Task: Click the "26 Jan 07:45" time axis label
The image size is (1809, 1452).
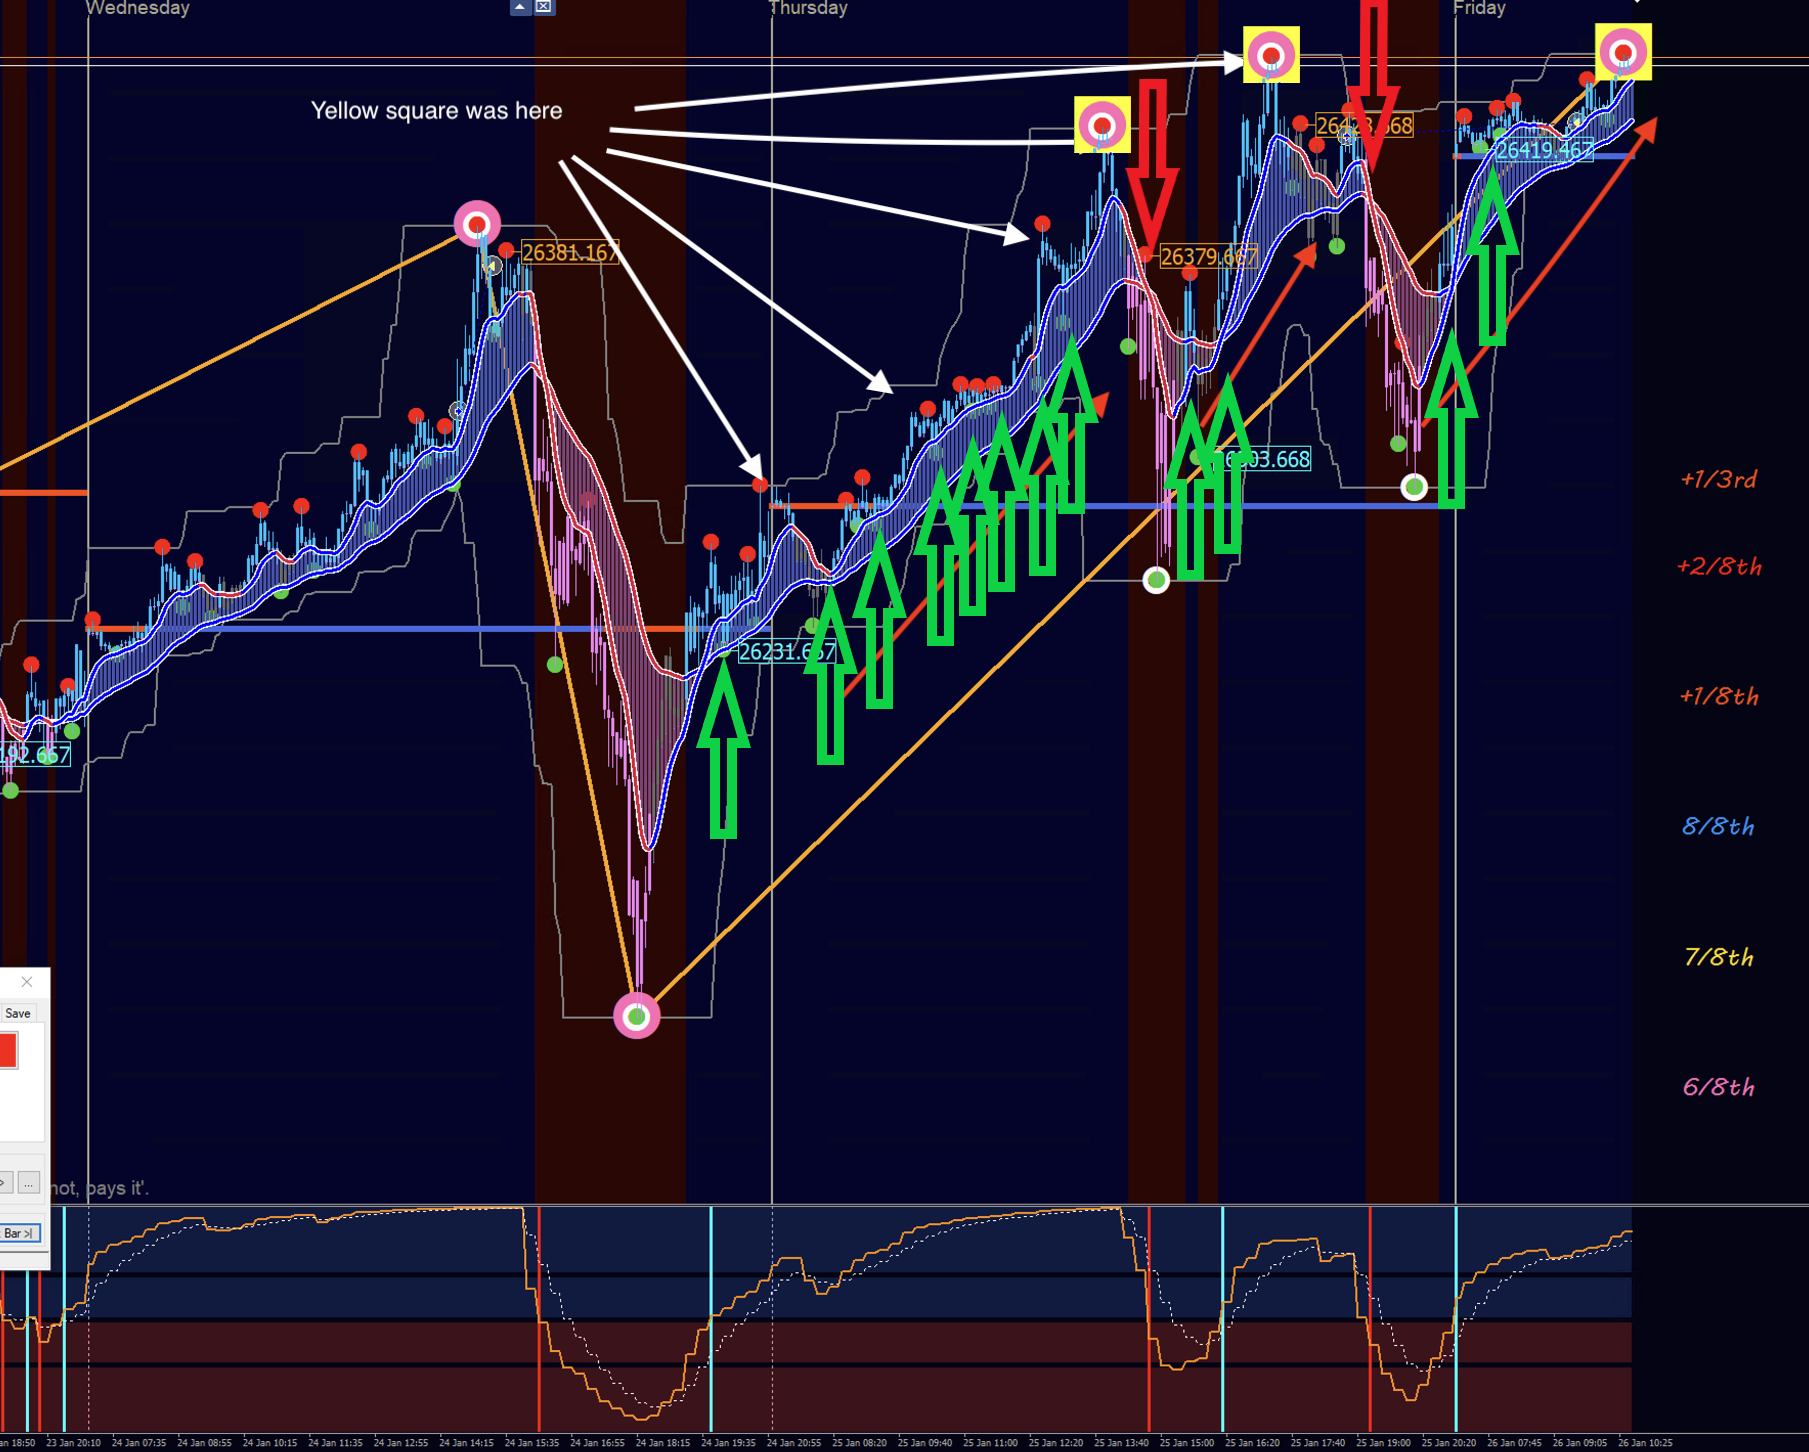Action: point(1515,1443)
